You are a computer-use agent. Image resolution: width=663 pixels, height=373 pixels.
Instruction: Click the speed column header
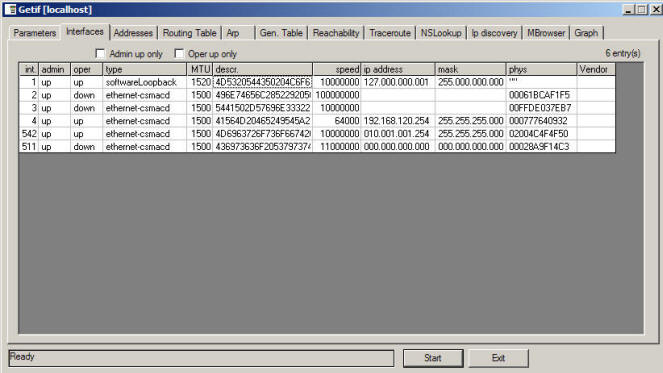337,69
